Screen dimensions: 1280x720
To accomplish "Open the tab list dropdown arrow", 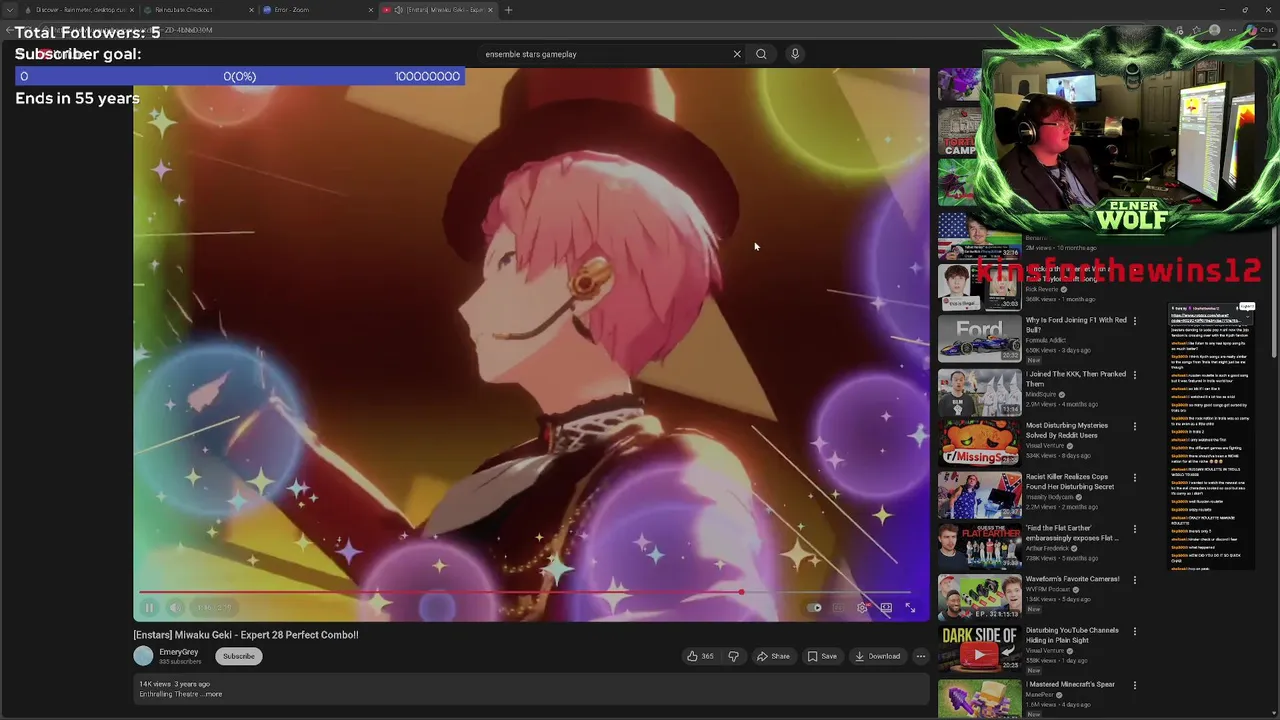I will pyautogui.click(x=9, y=10).
